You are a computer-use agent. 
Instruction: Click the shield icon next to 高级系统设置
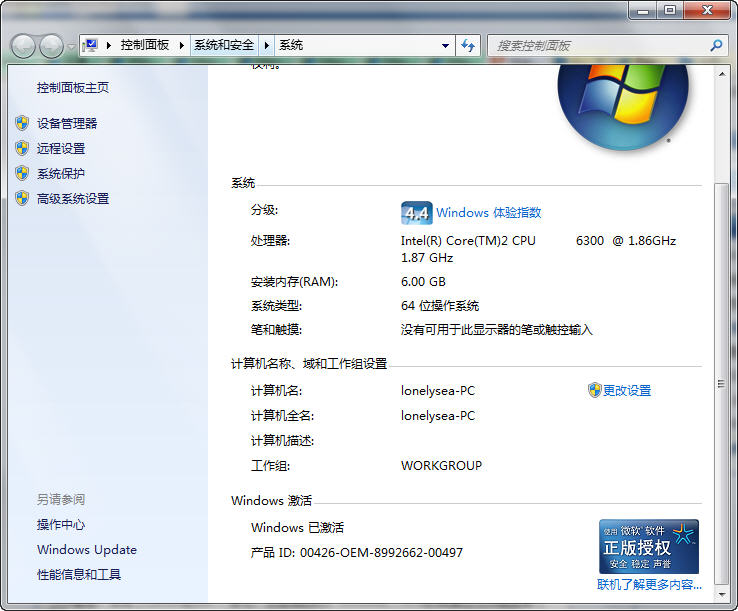pyautogui.click(x=22, y=198)
